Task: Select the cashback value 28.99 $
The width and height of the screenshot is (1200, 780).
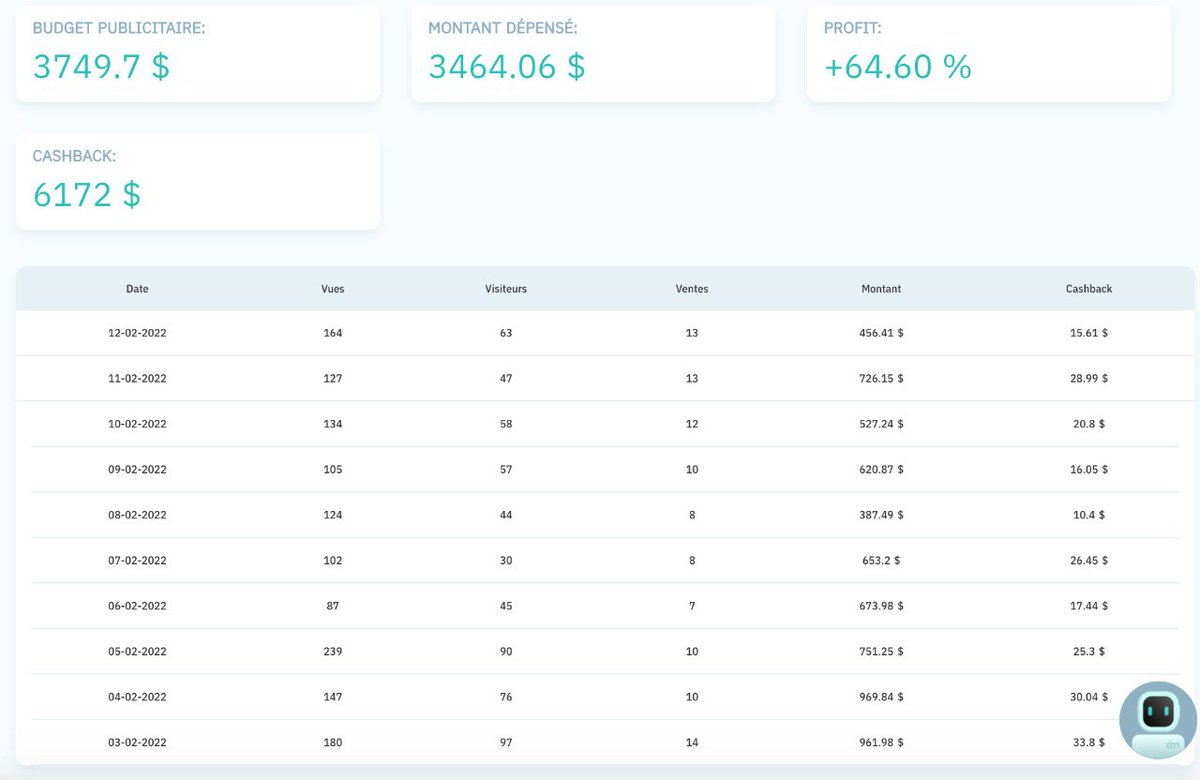Action: (1089, 378)
